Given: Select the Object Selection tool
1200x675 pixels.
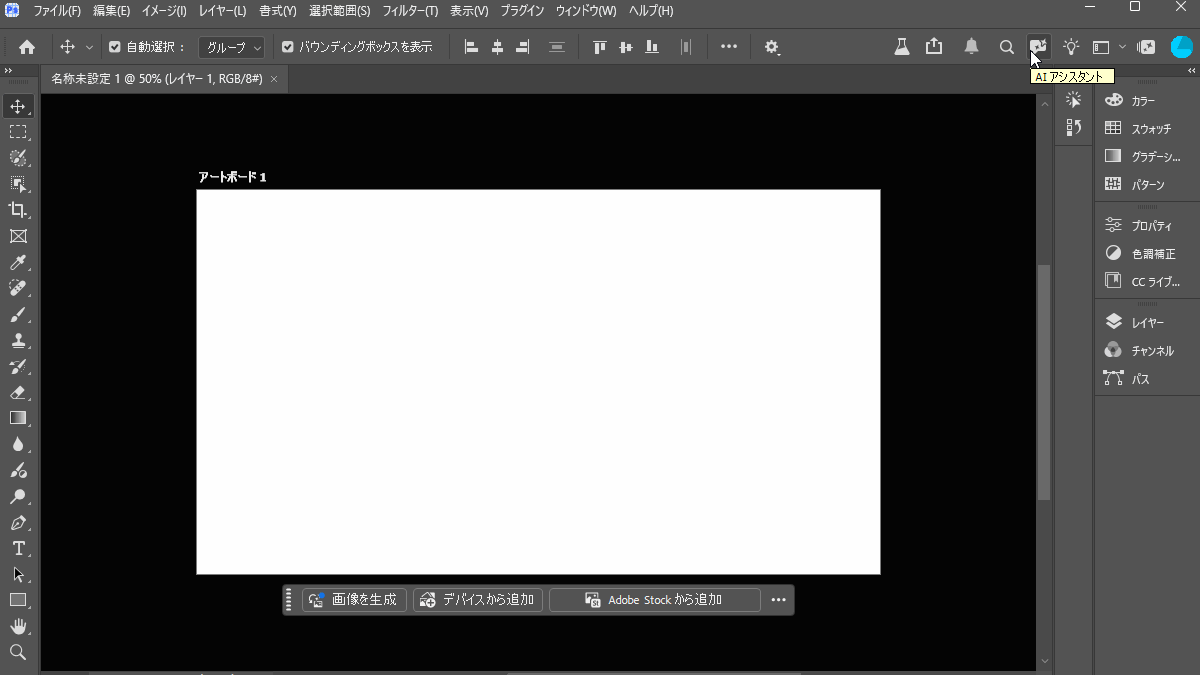Looking at the screenshot, I should point(18,184).
